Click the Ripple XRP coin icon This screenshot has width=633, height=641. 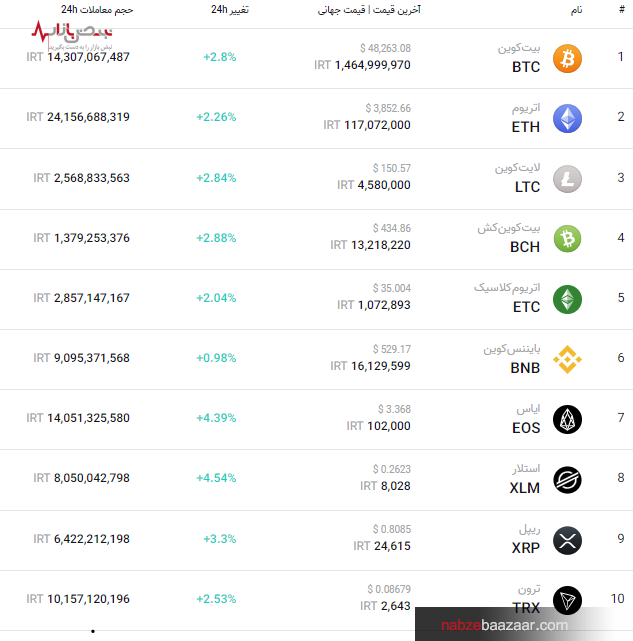pos(567,539)
